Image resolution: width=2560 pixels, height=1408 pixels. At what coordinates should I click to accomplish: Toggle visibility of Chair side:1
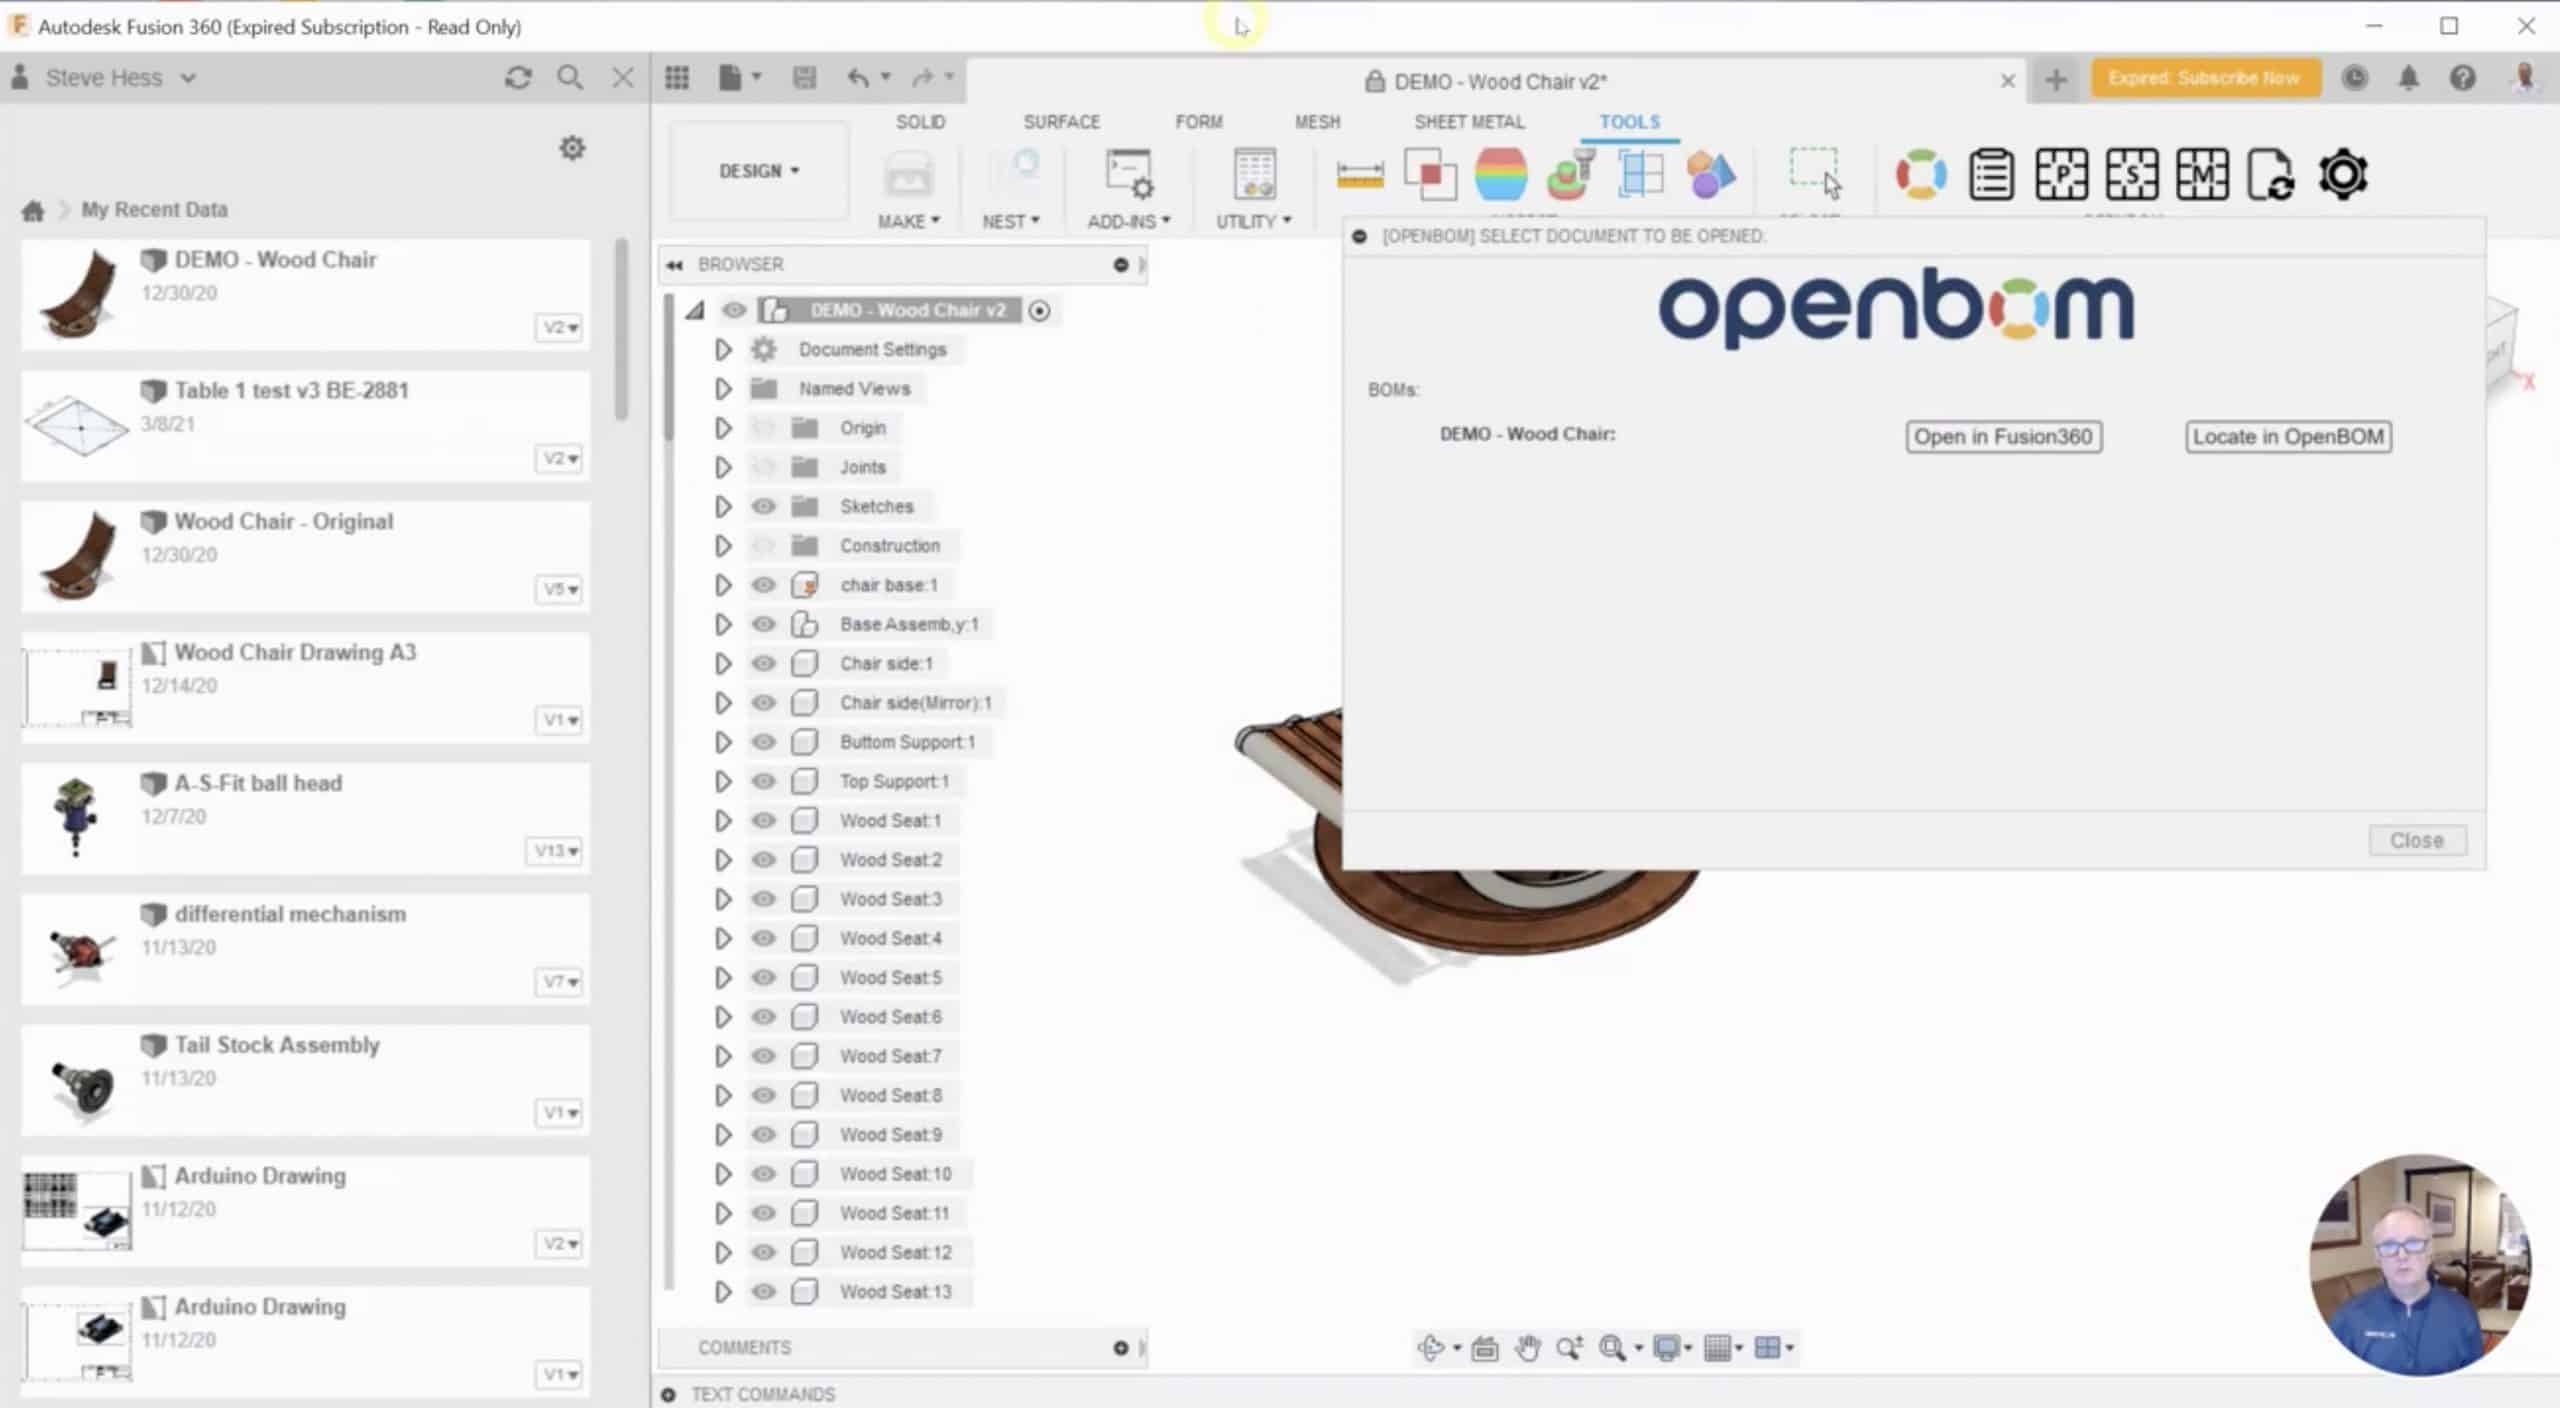[763, 663]
